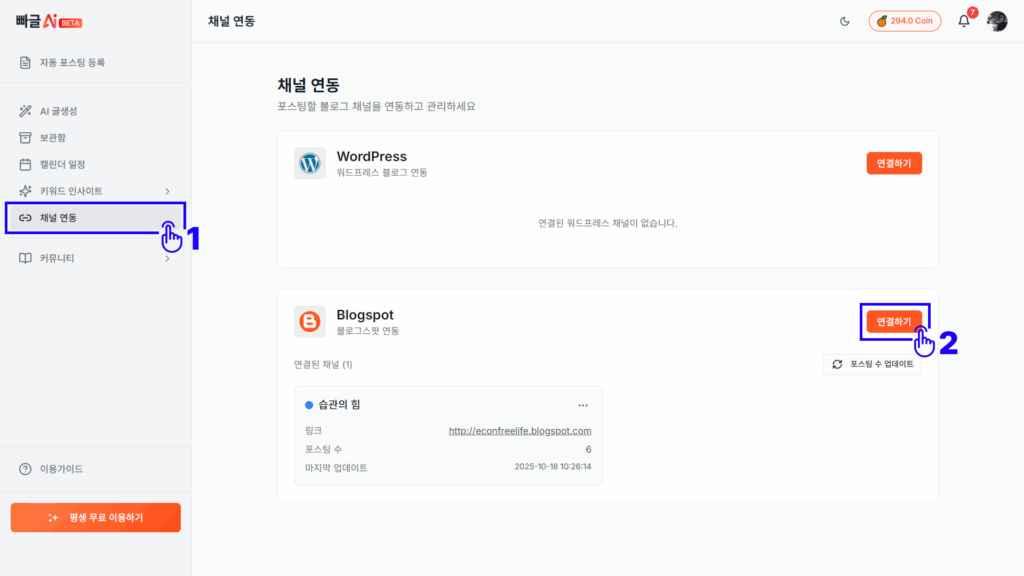Click Blogspot 연결하기 button

[x=894, y=322]
